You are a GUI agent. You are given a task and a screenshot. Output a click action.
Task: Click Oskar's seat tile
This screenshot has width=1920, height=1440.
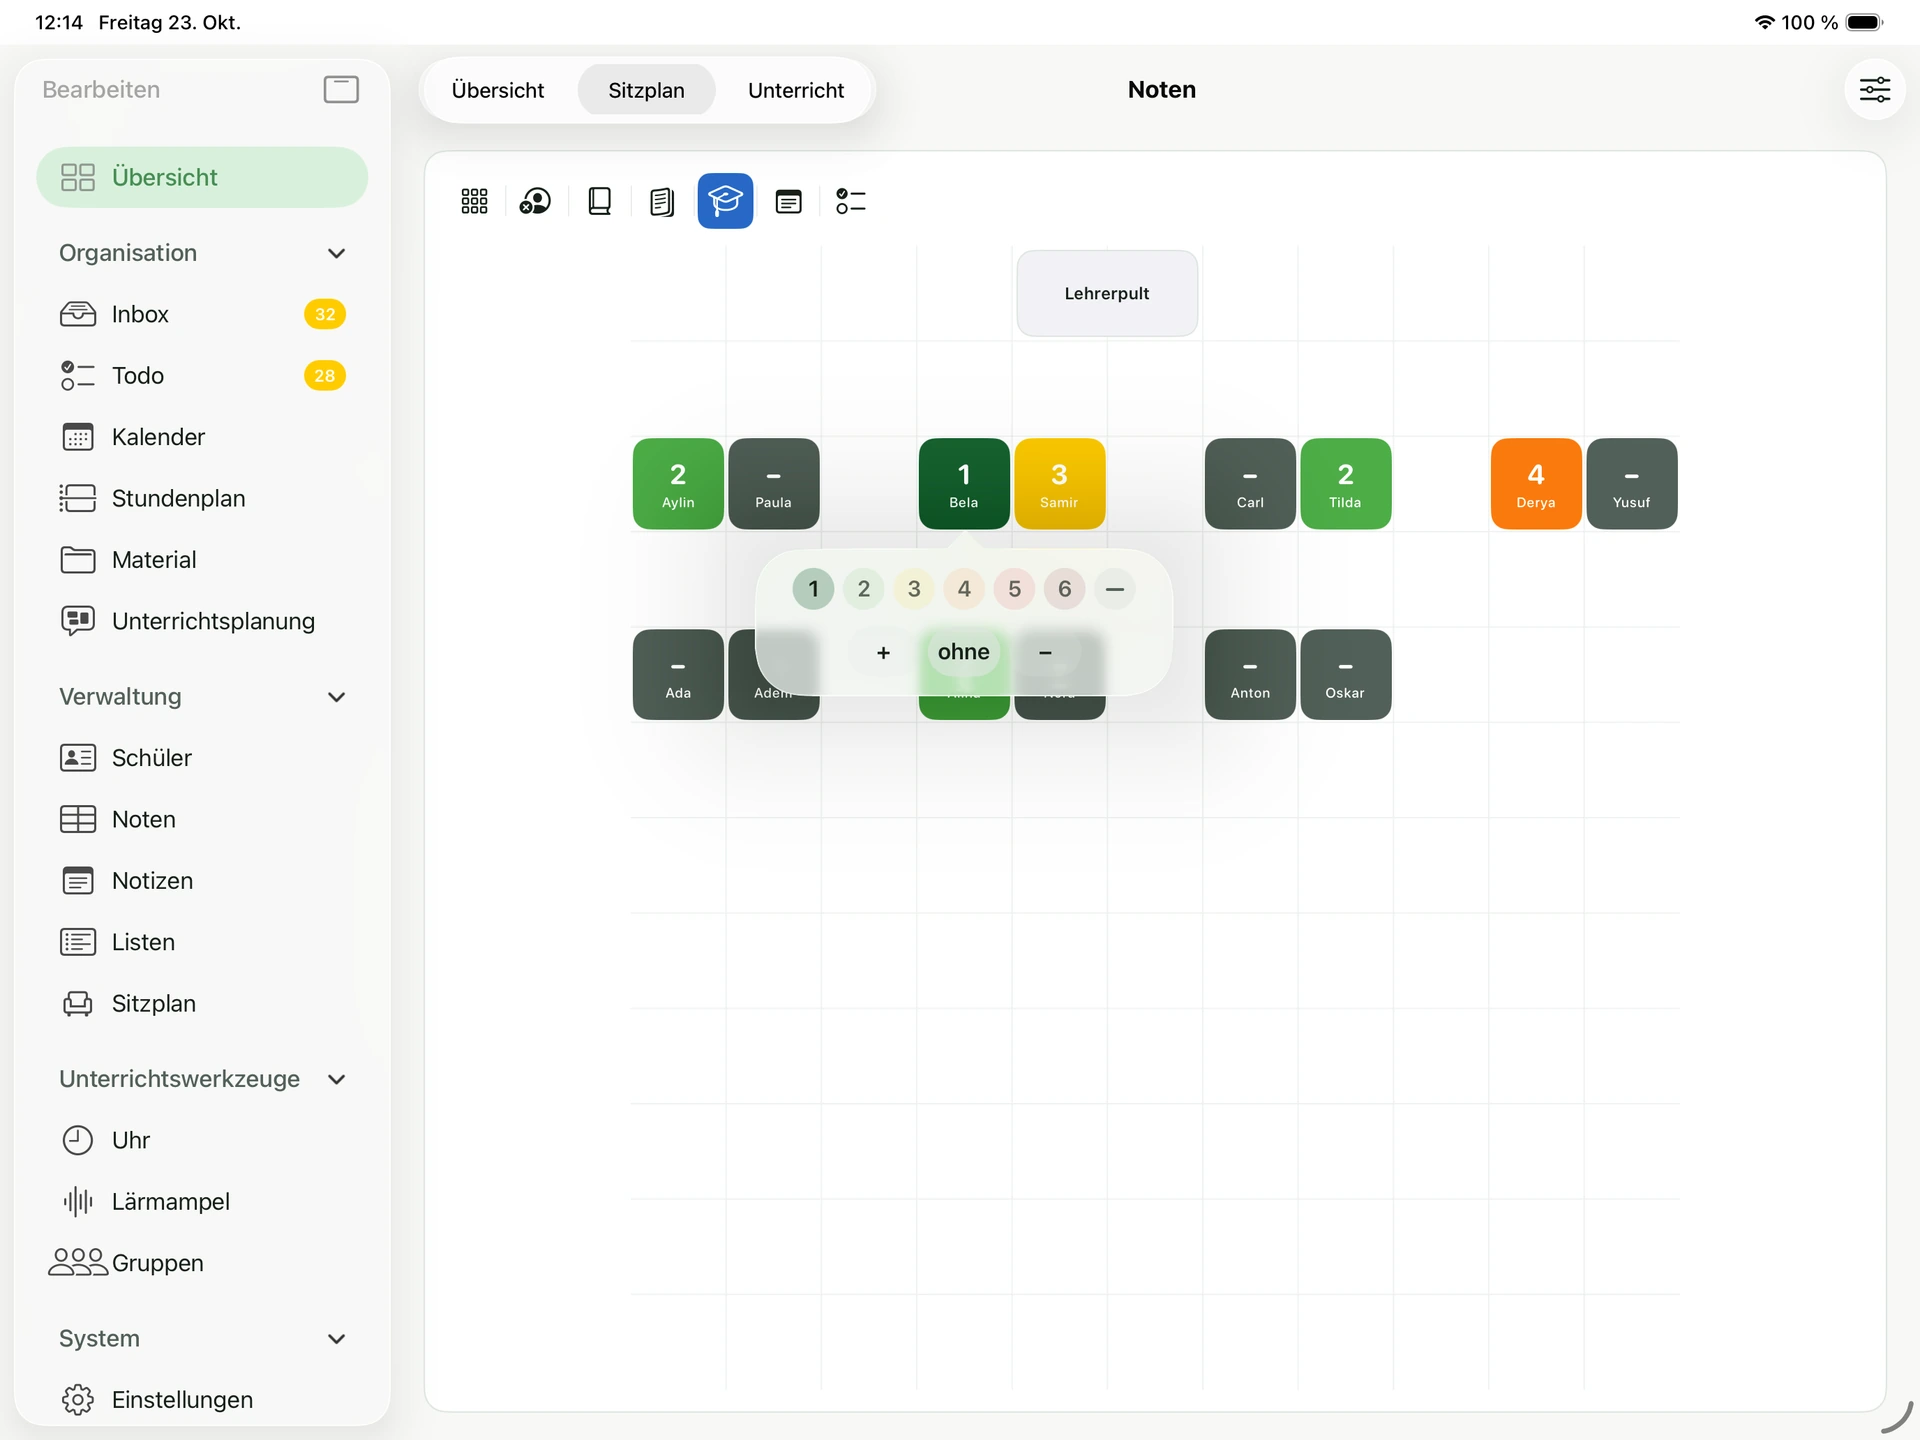tap(1345, 675)
